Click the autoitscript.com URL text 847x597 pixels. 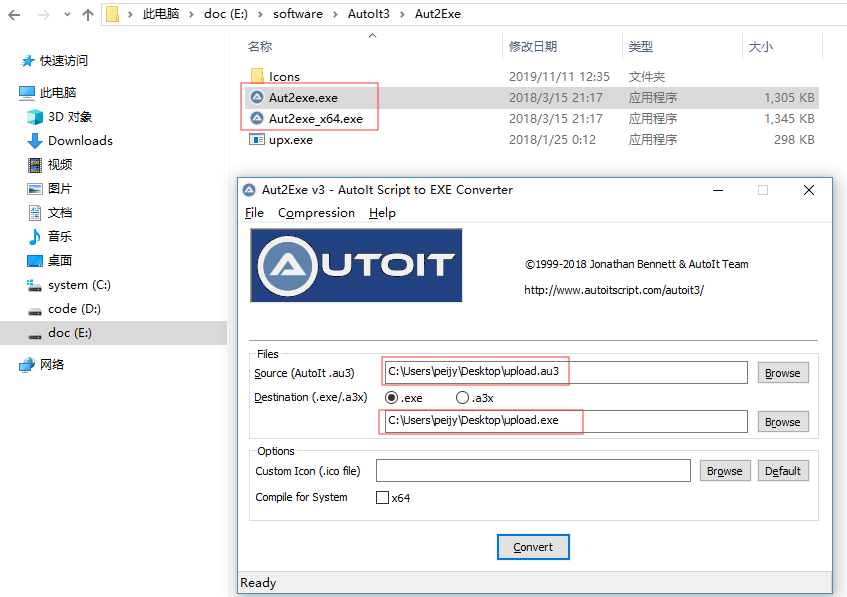pos(614,290)
